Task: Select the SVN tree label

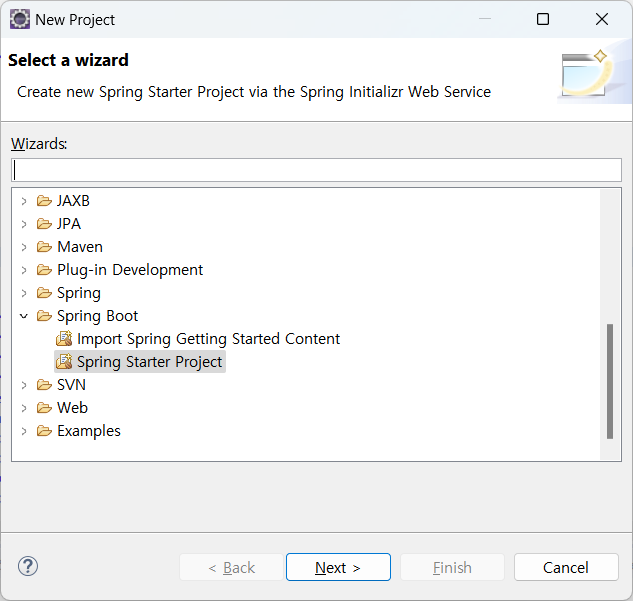Action: [71, 385]
